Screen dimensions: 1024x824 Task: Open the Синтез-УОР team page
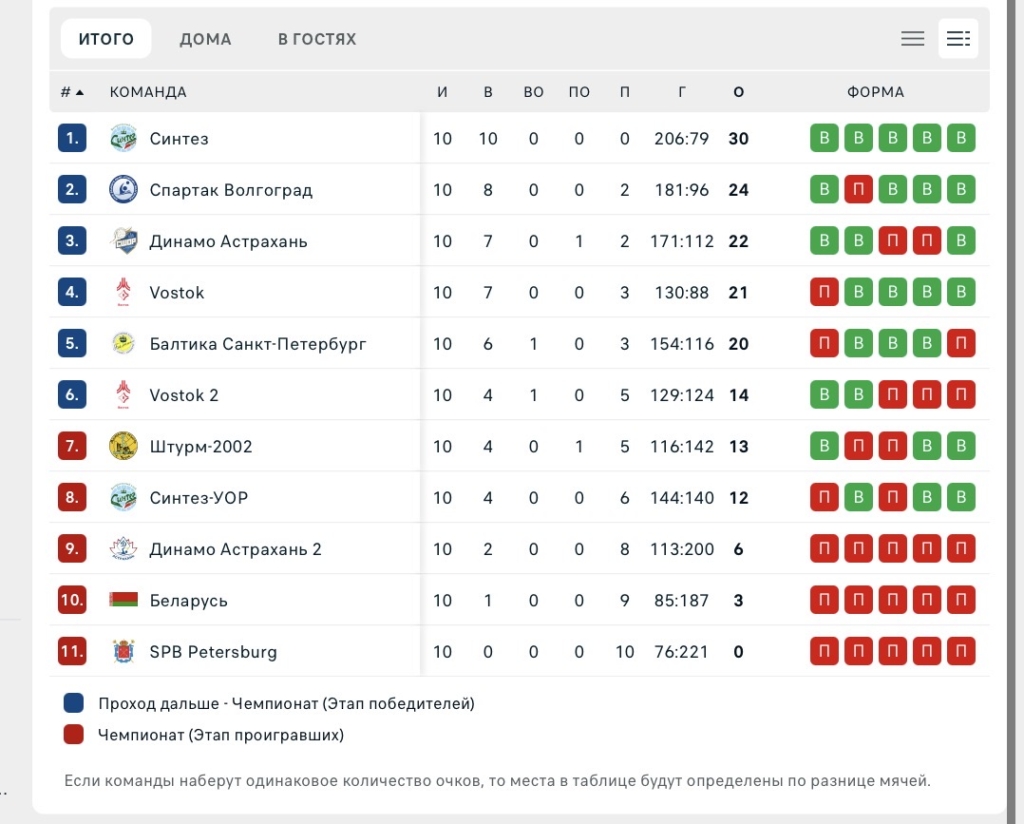point(198,498)
